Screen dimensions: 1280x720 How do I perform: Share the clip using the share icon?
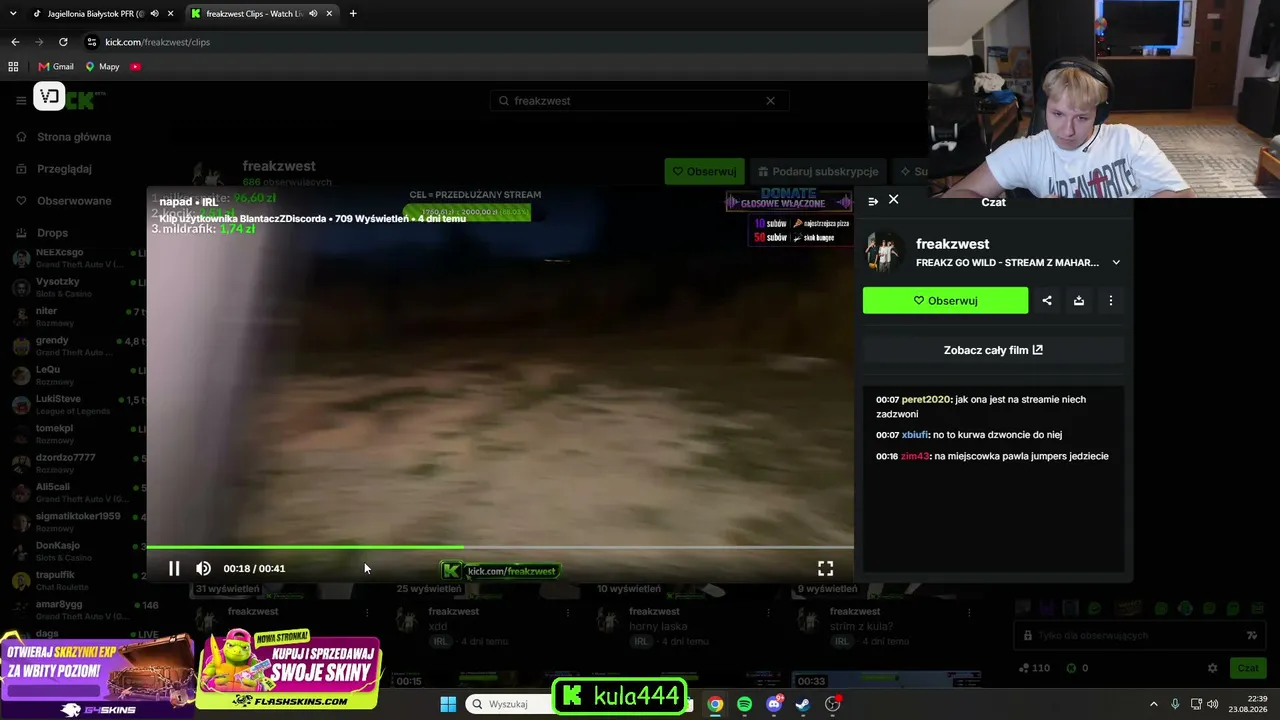1047,300
